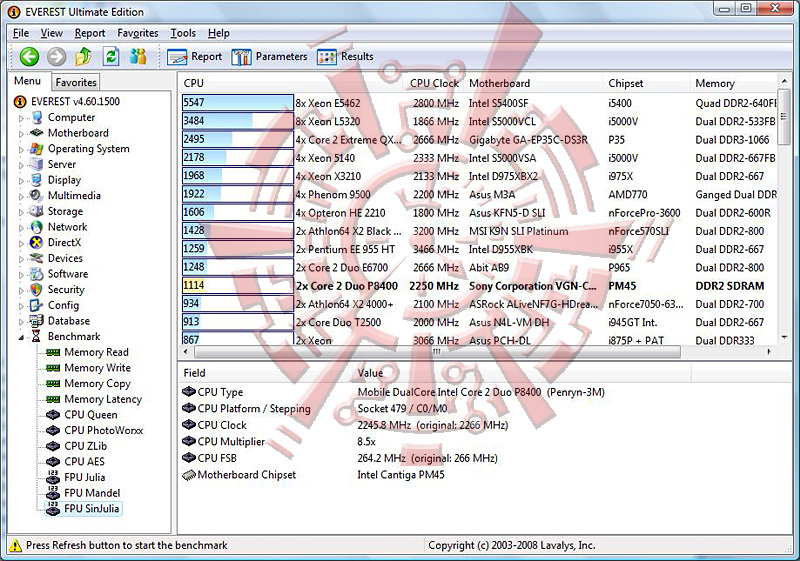Click the warning icon in status bar
800x561 pixels.
[15, 545]
